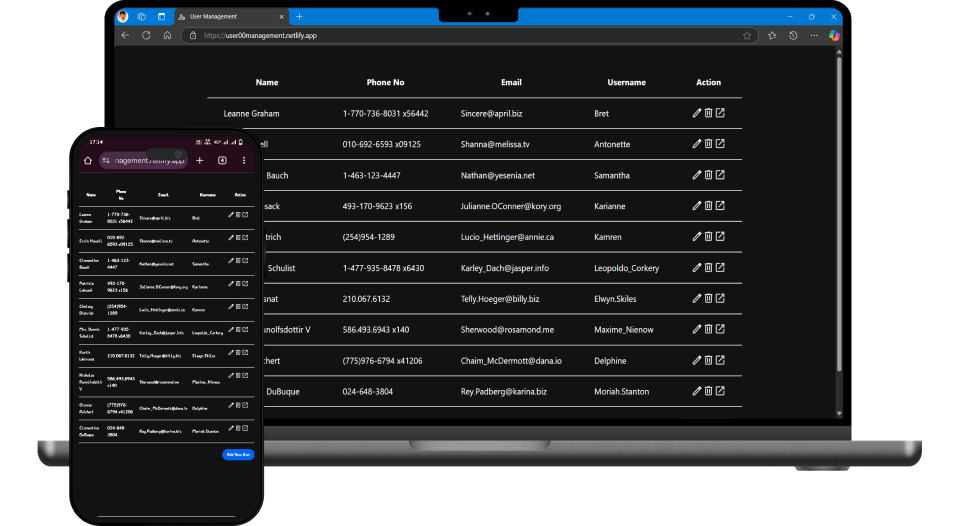The image size is (960, 526).
Task: Click phone number 024-648-3804 on laptop
Action: tap(367, 391)
